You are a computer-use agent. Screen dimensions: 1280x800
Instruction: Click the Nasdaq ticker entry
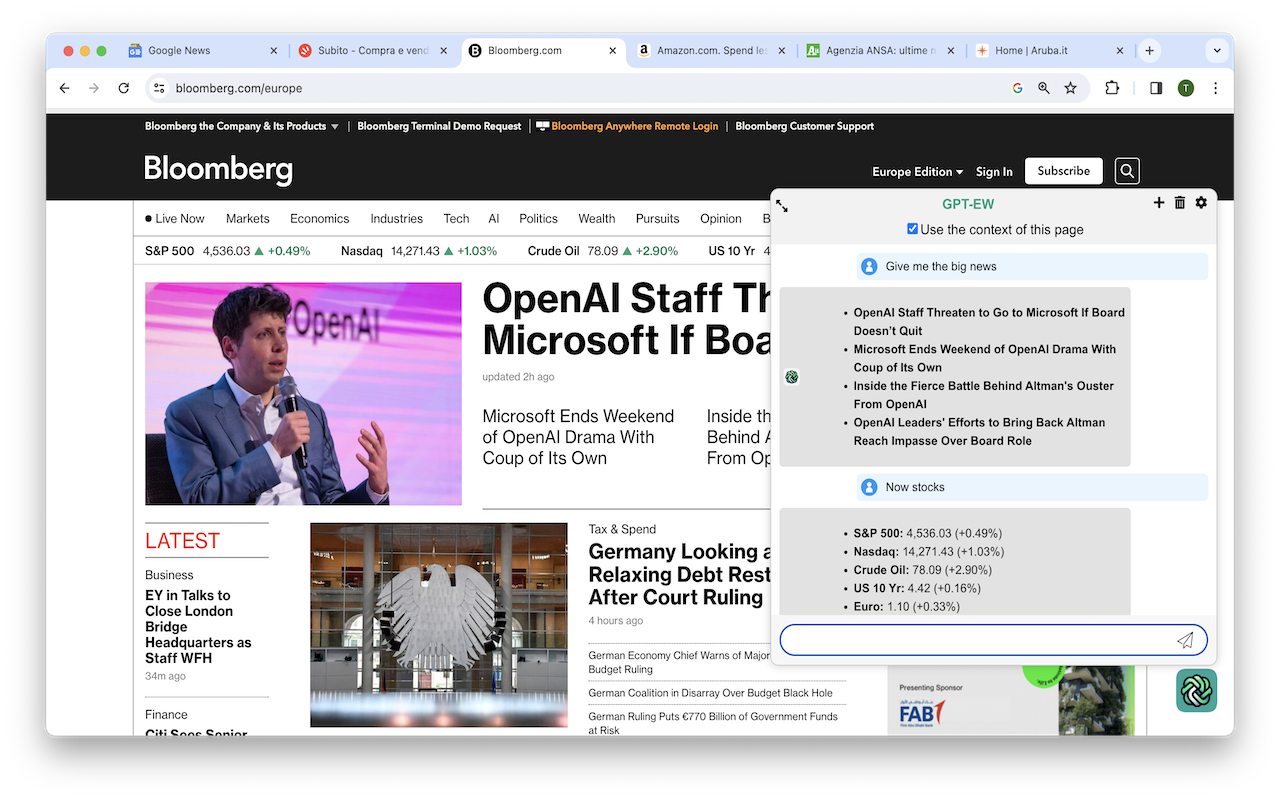pyautogui.click(x=419, y=251)
